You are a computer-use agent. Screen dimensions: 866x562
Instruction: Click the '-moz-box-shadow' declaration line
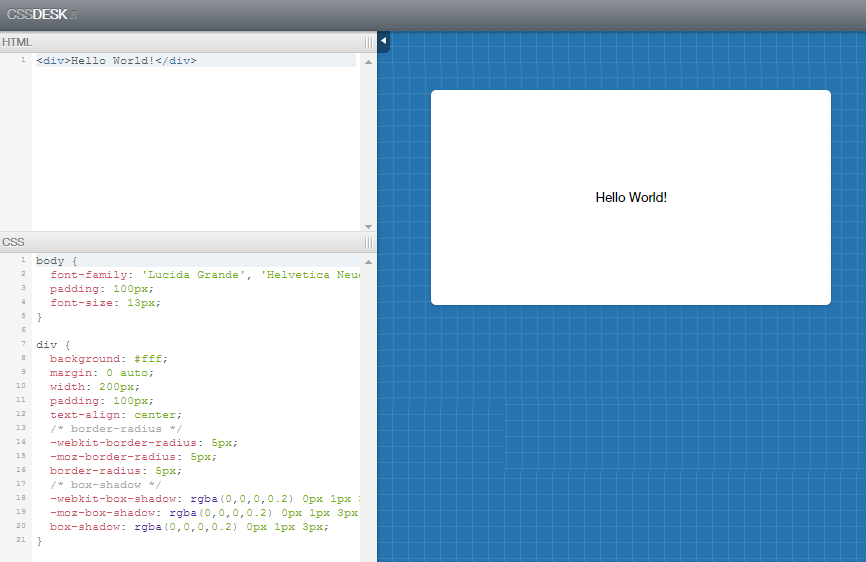tap(205, 513)
